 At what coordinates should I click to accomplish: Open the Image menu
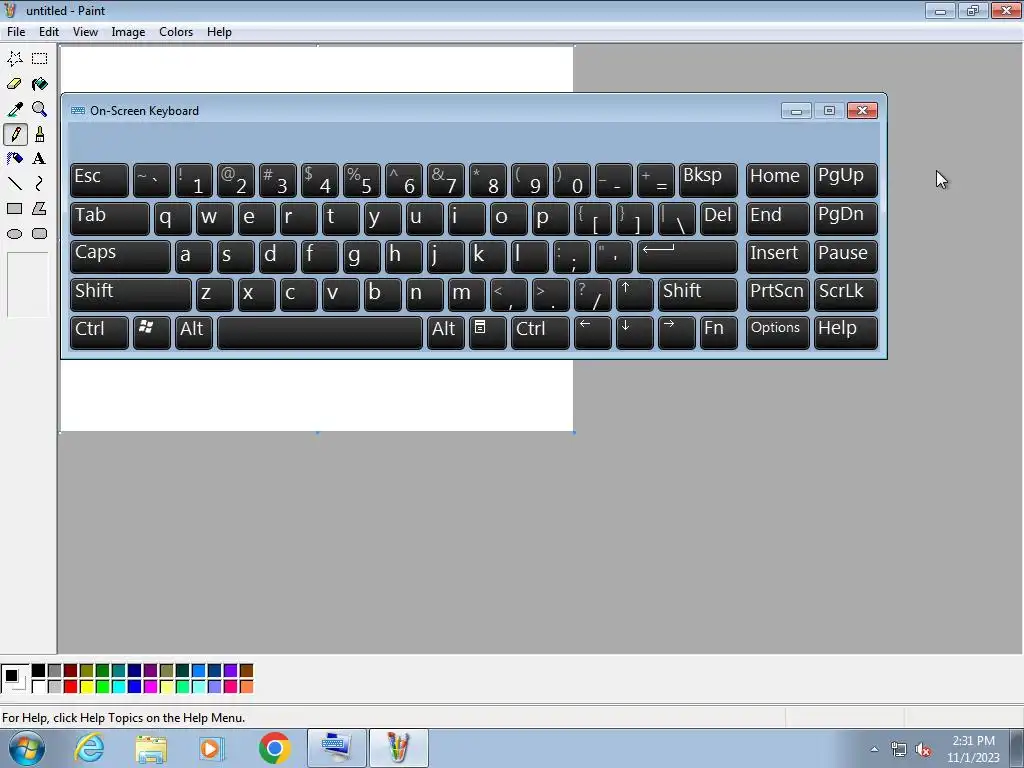point(128,32)
